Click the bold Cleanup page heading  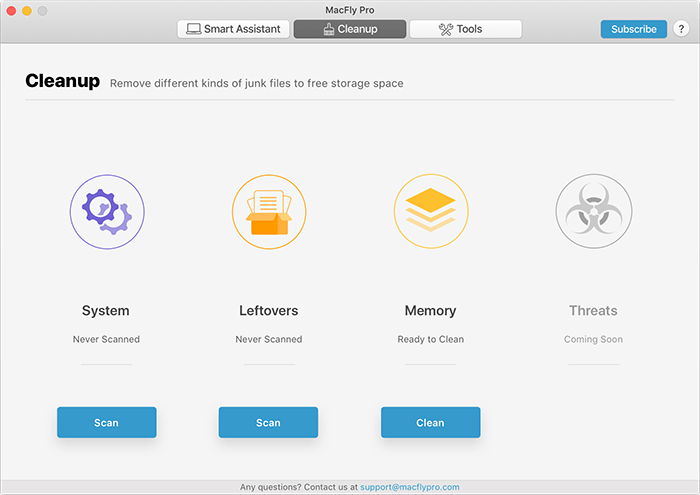(x=62, y=81)
